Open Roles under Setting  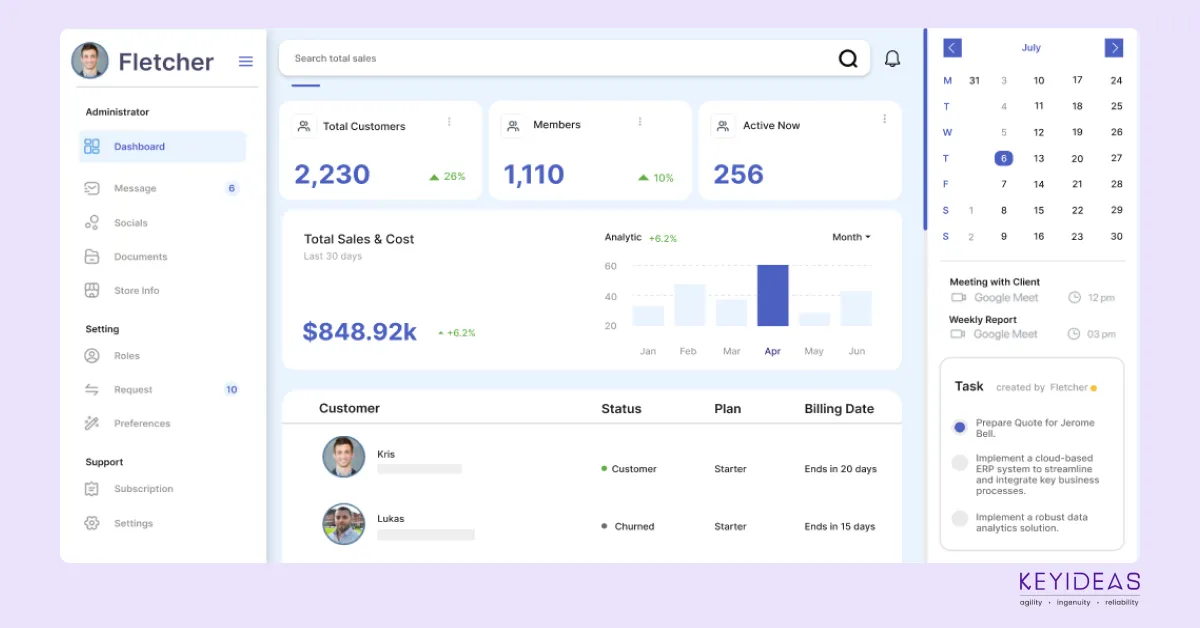126,356
